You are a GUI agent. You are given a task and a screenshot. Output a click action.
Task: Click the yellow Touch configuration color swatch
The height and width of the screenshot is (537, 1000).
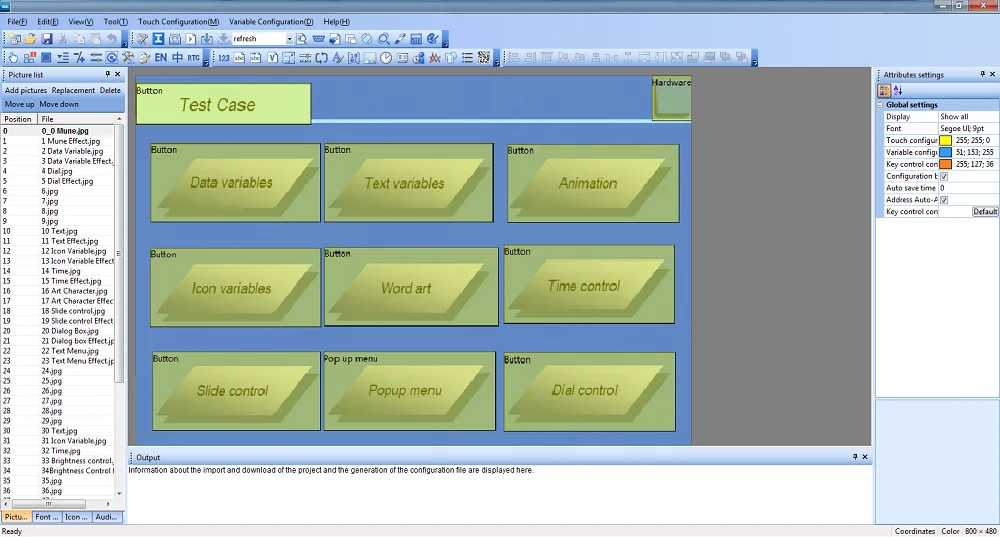(945, 141)
